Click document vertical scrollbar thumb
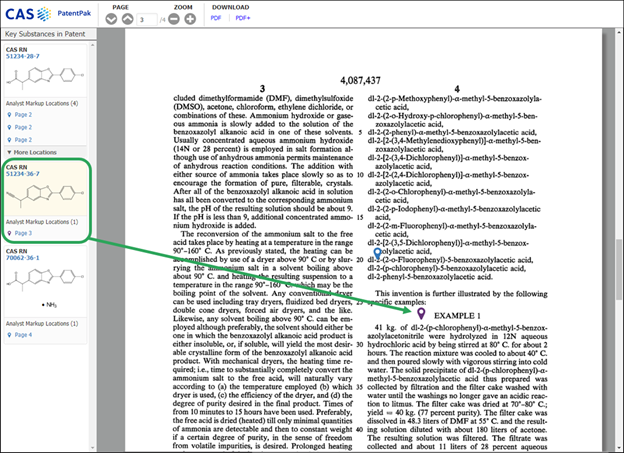The height and width of the screenshot is (453, 624). pyautogui.click(x=618, y=269)
